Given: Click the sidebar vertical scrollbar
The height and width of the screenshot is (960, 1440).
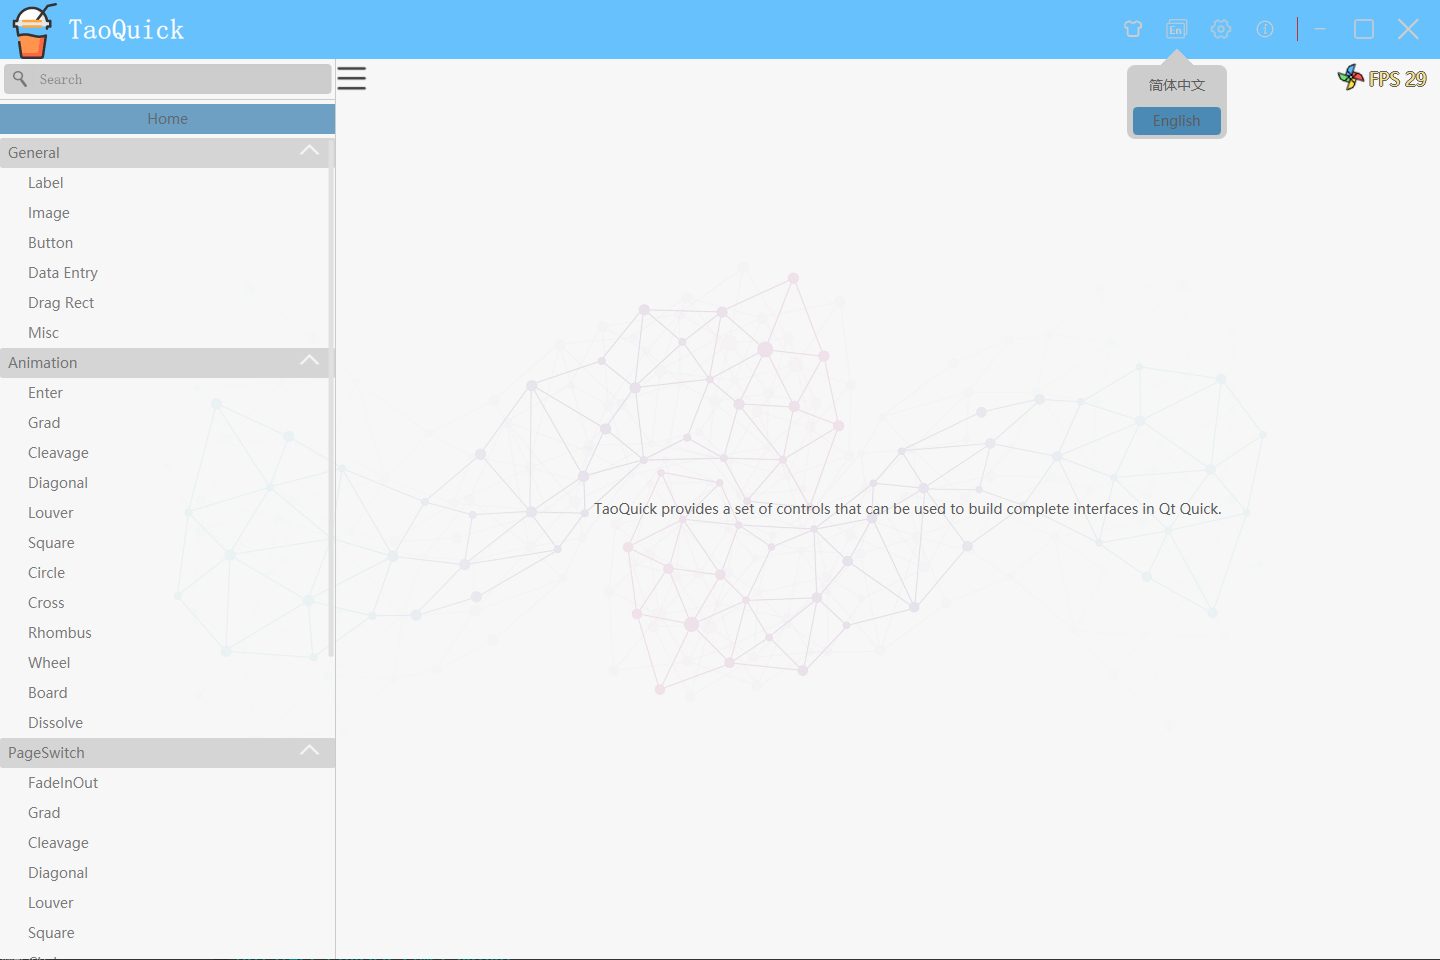Looking at the screenshot, I should 331,400.
